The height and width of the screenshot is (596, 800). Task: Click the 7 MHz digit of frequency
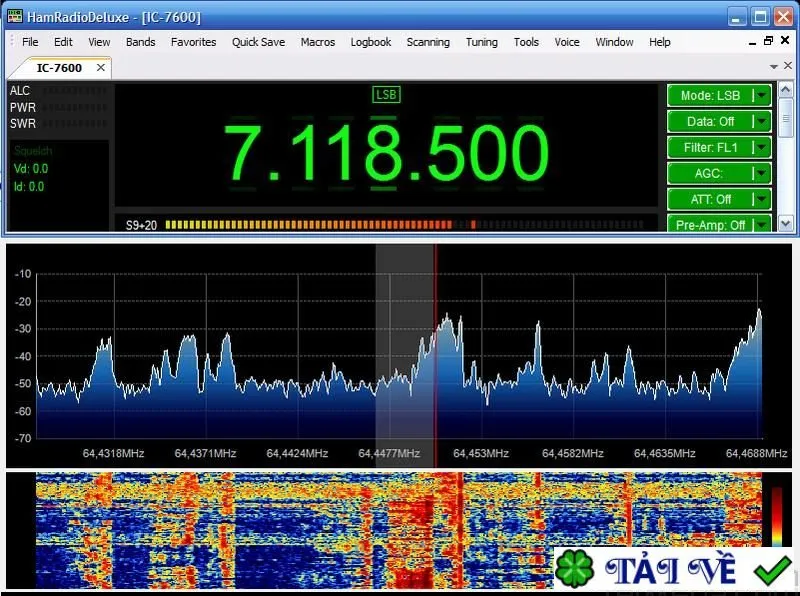(242, 153)
